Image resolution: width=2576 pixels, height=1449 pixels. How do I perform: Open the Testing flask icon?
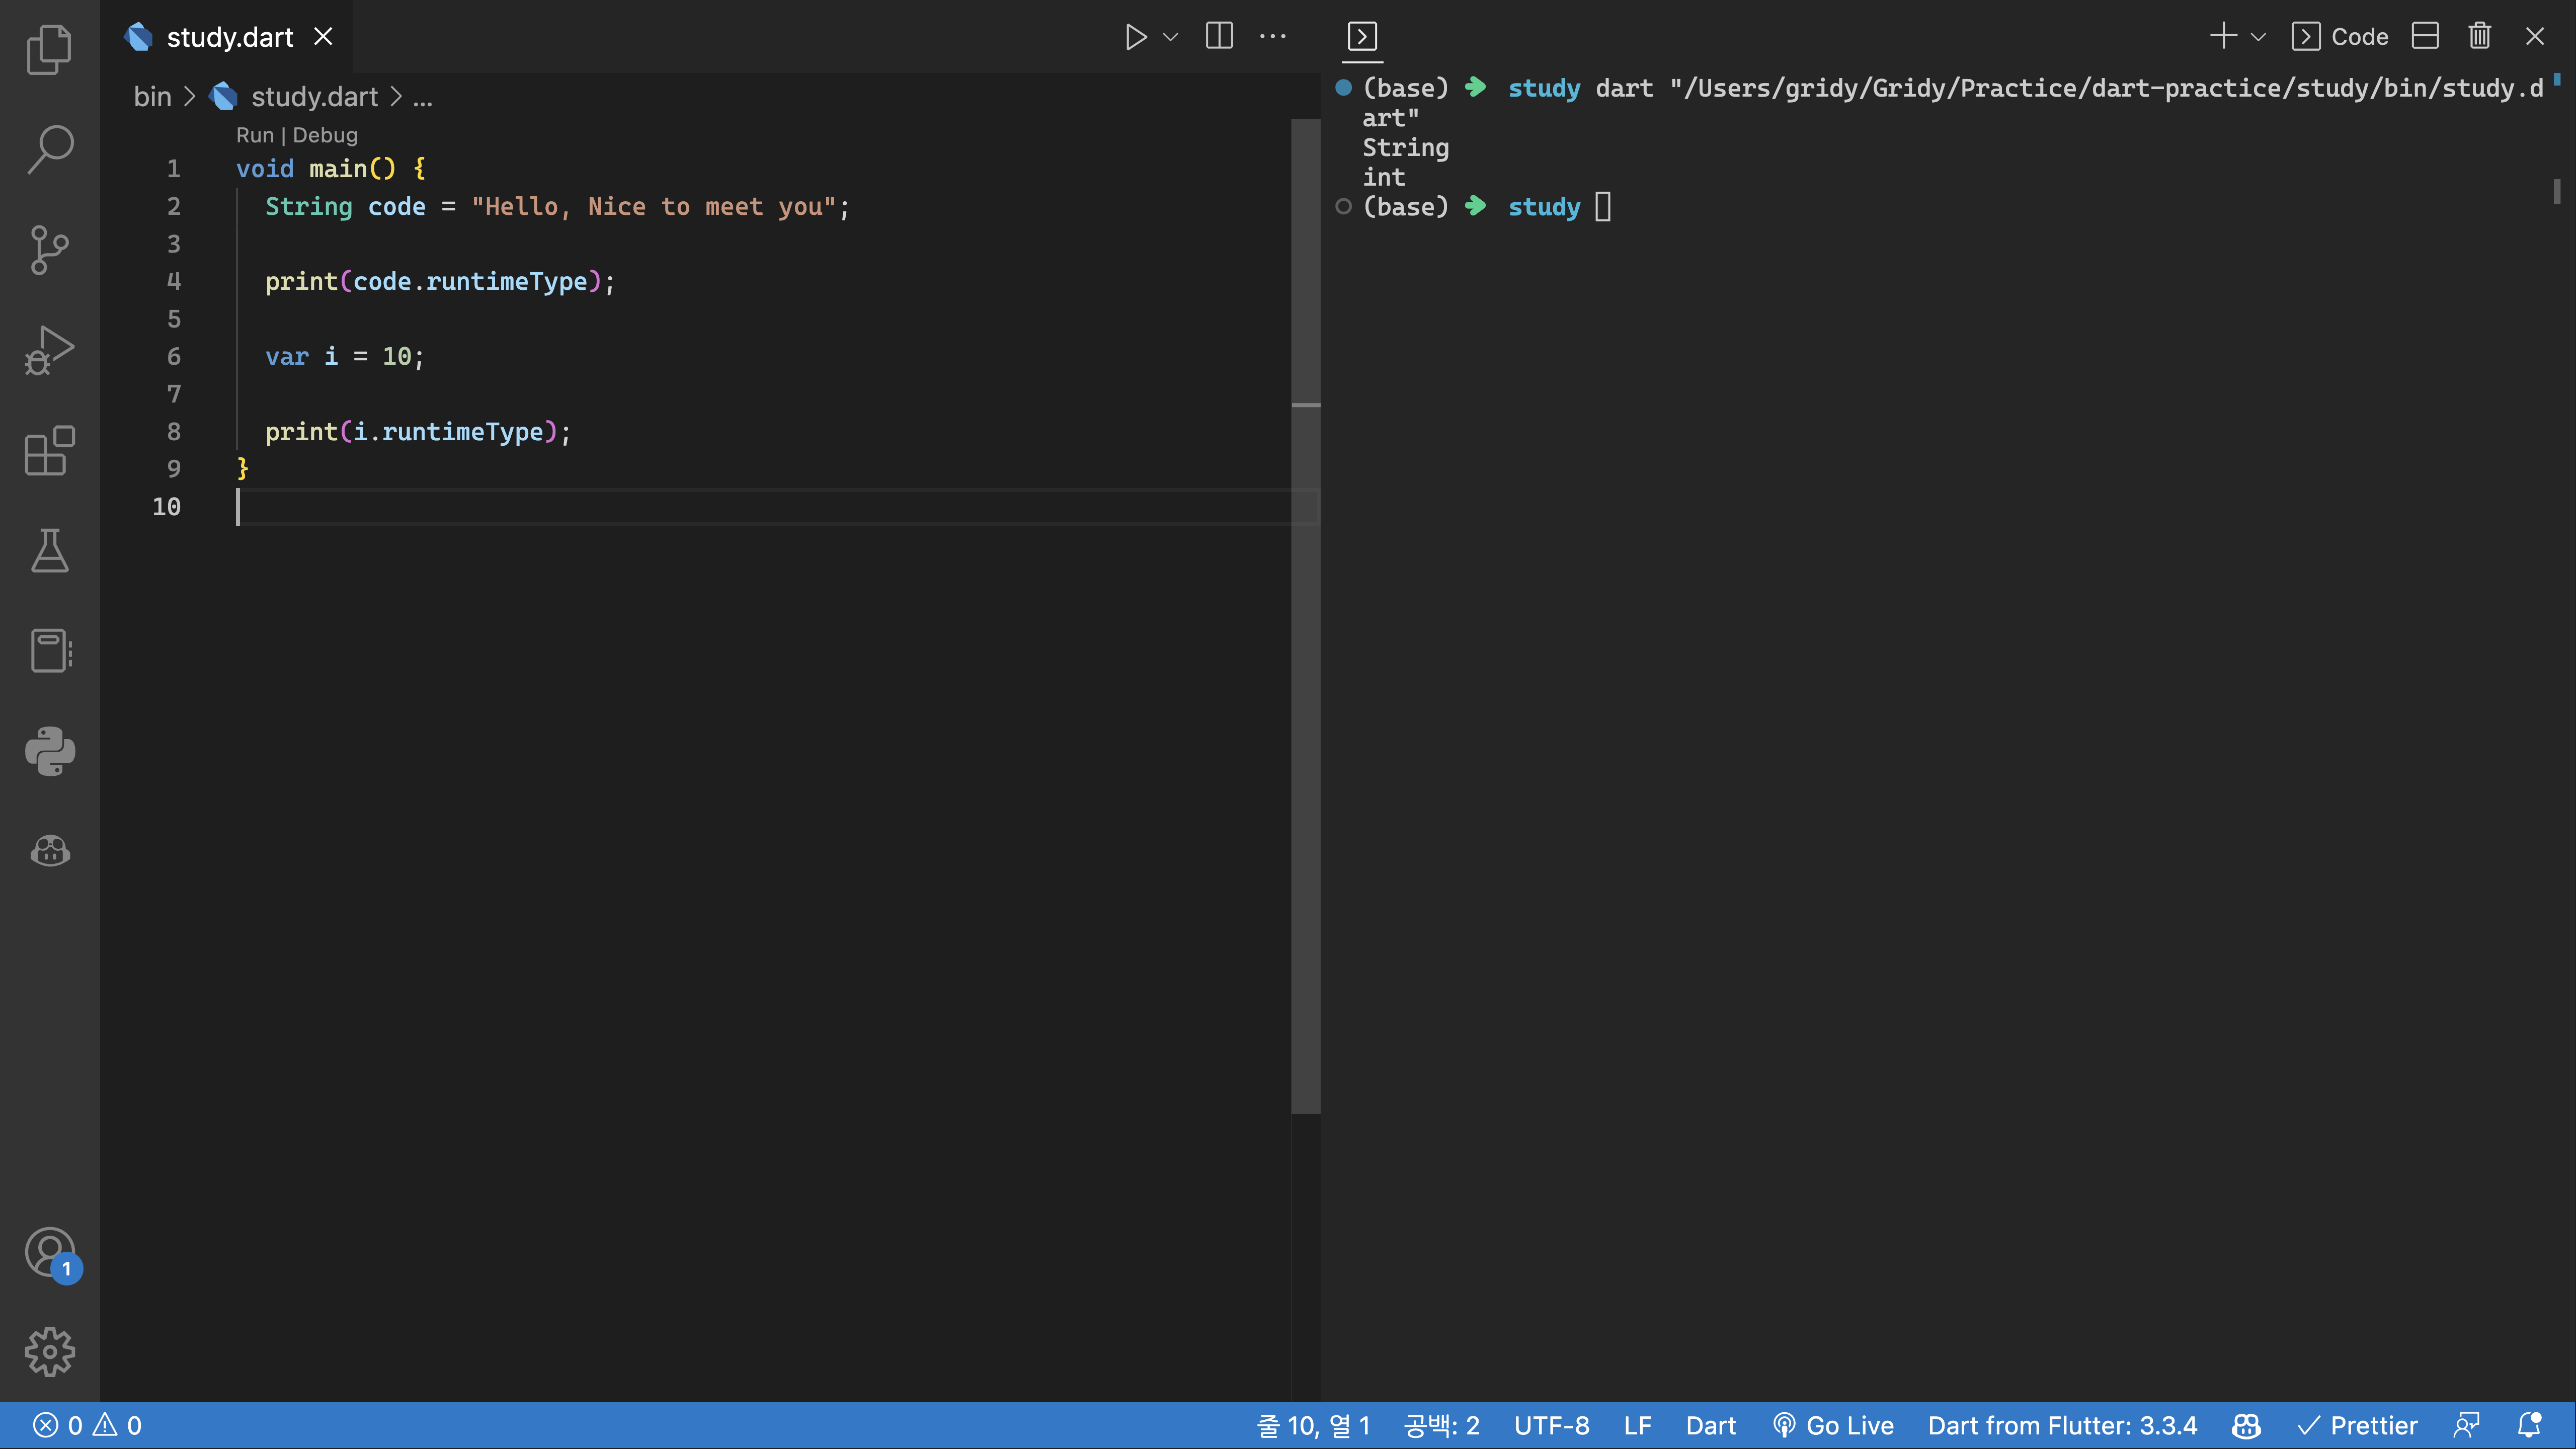click(x=49, y=551)
